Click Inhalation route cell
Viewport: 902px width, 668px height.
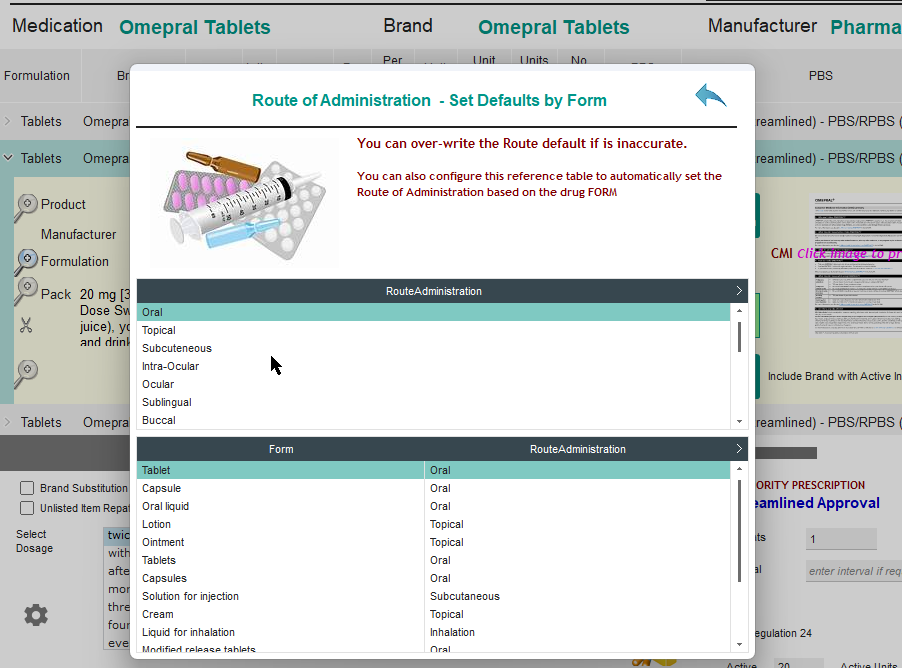tap(578, 632)
